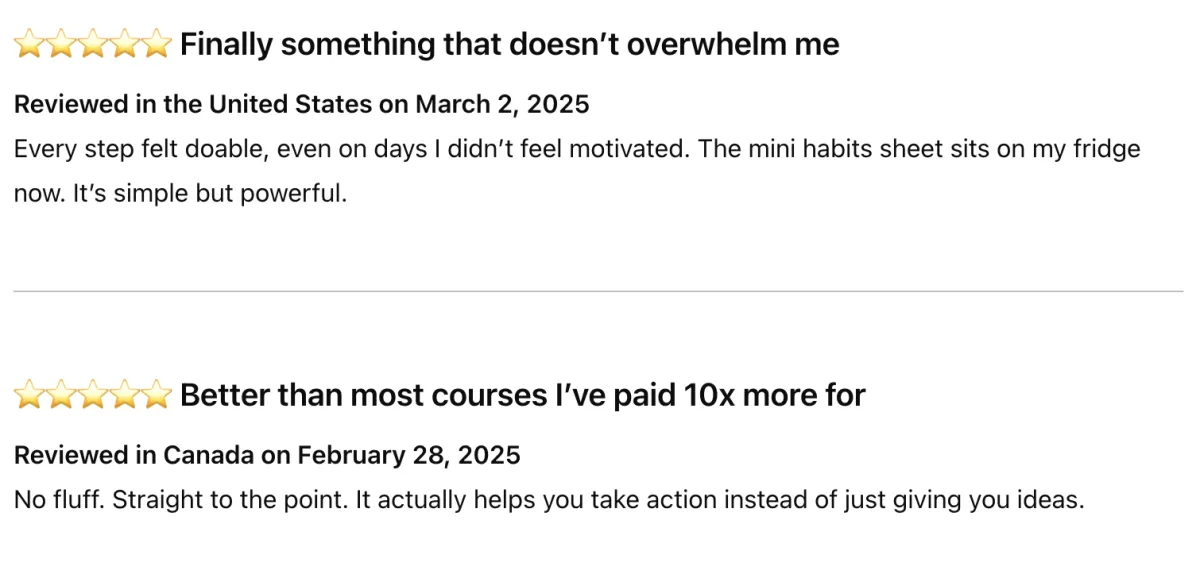Click the 'United States' text in review location
This screenshot has height=578, width=1200.
[289, 104]
